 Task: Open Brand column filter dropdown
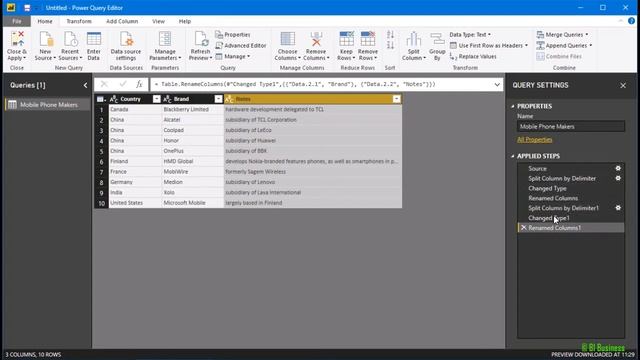(x=218, y=99)
